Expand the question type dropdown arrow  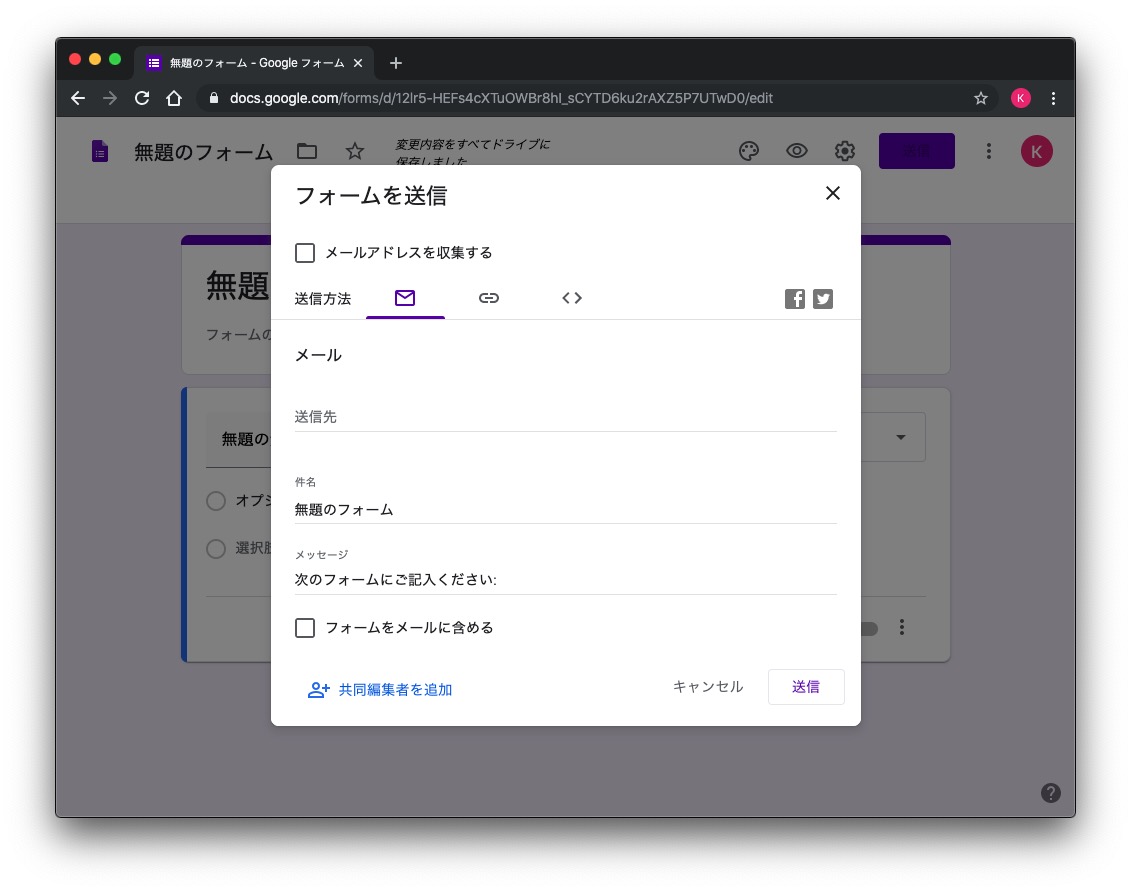coord(900,438)
